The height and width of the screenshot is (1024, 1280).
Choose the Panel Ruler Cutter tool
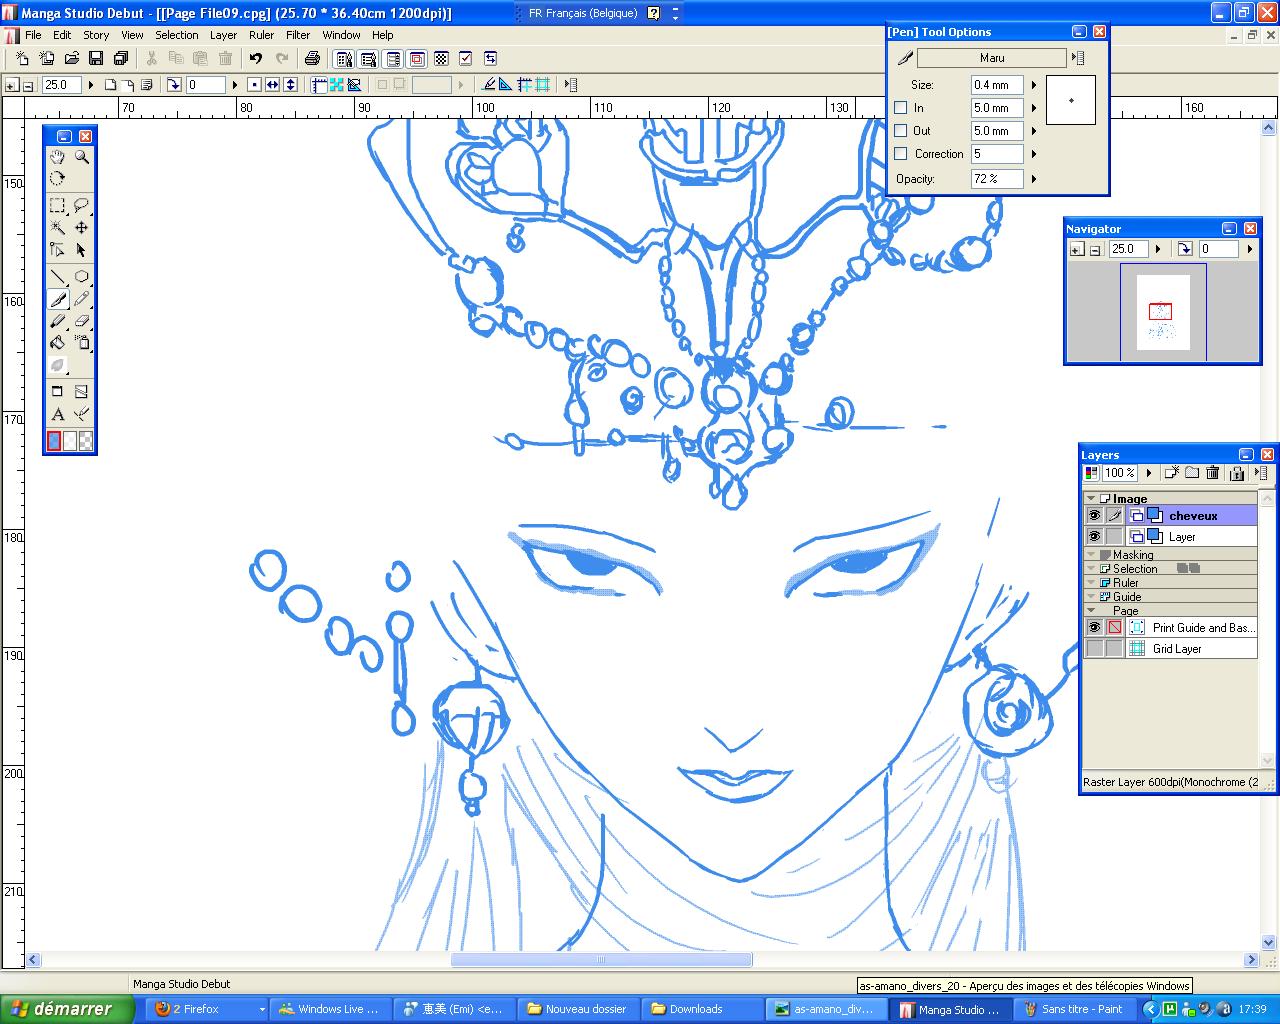coord(82,392)
